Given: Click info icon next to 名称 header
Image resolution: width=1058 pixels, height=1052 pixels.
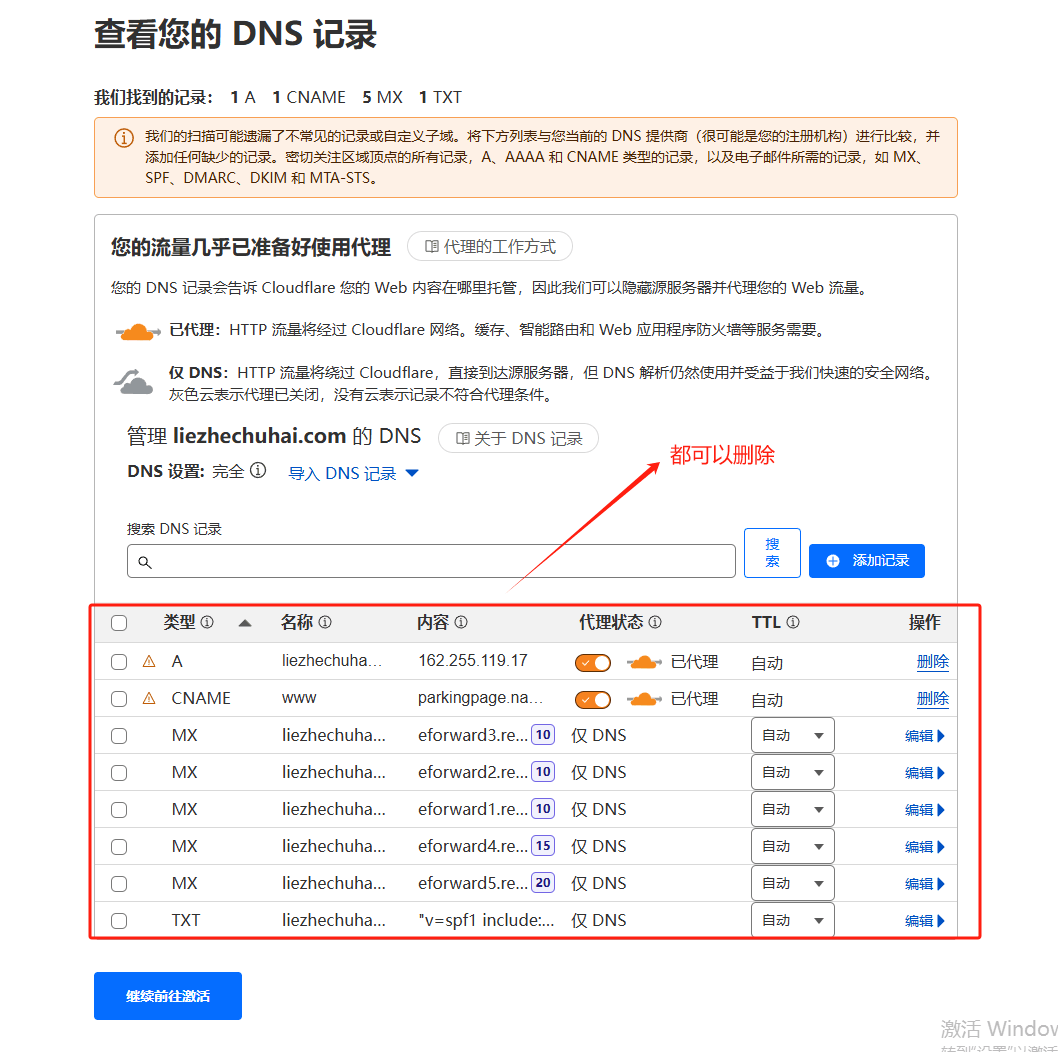Looking at the screenshot, I should pos(325,622).
